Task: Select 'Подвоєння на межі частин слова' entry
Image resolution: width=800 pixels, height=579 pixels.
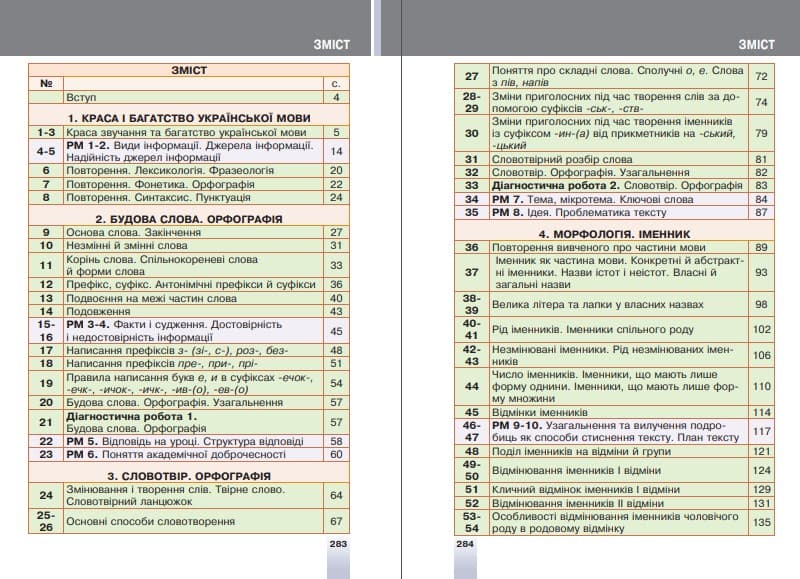Action: pos(151,298)
